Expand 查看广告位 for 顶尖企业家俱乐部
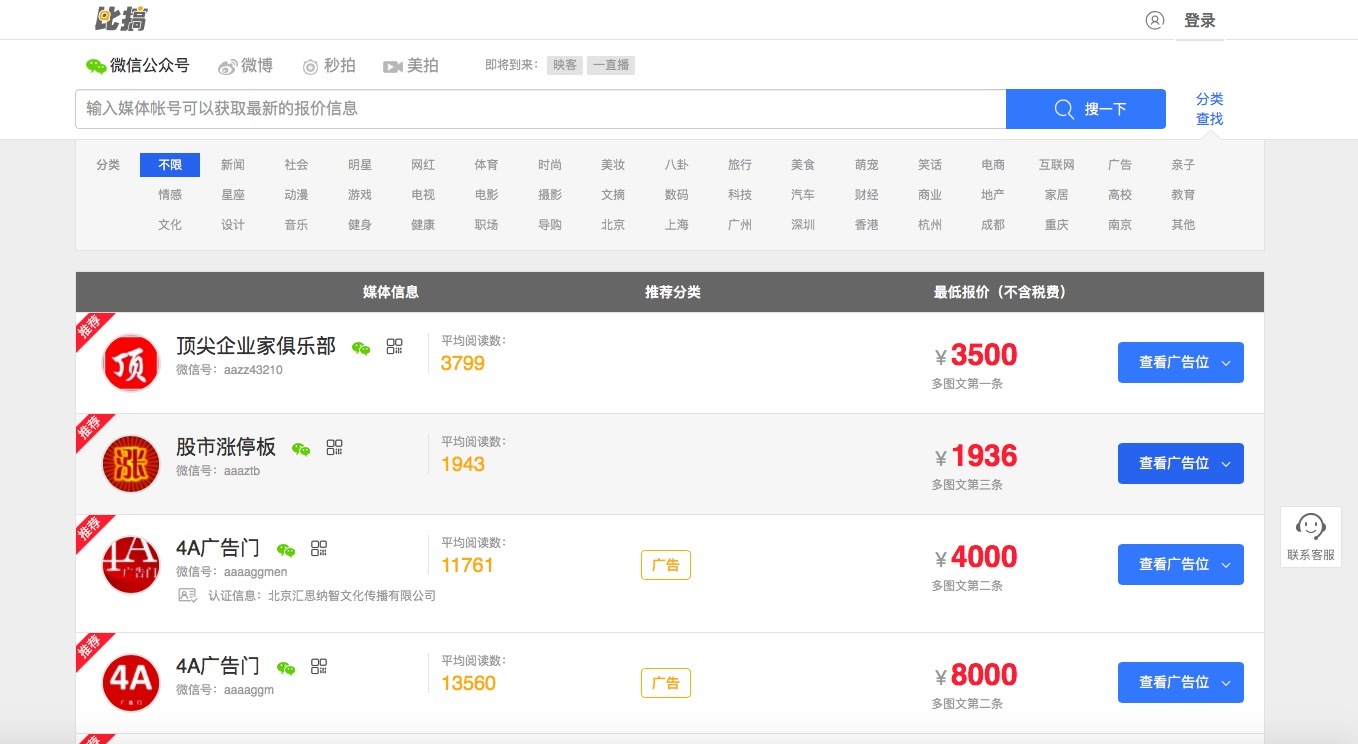The width and height of the screenshot is (1358, 744). coord(1180,362)
